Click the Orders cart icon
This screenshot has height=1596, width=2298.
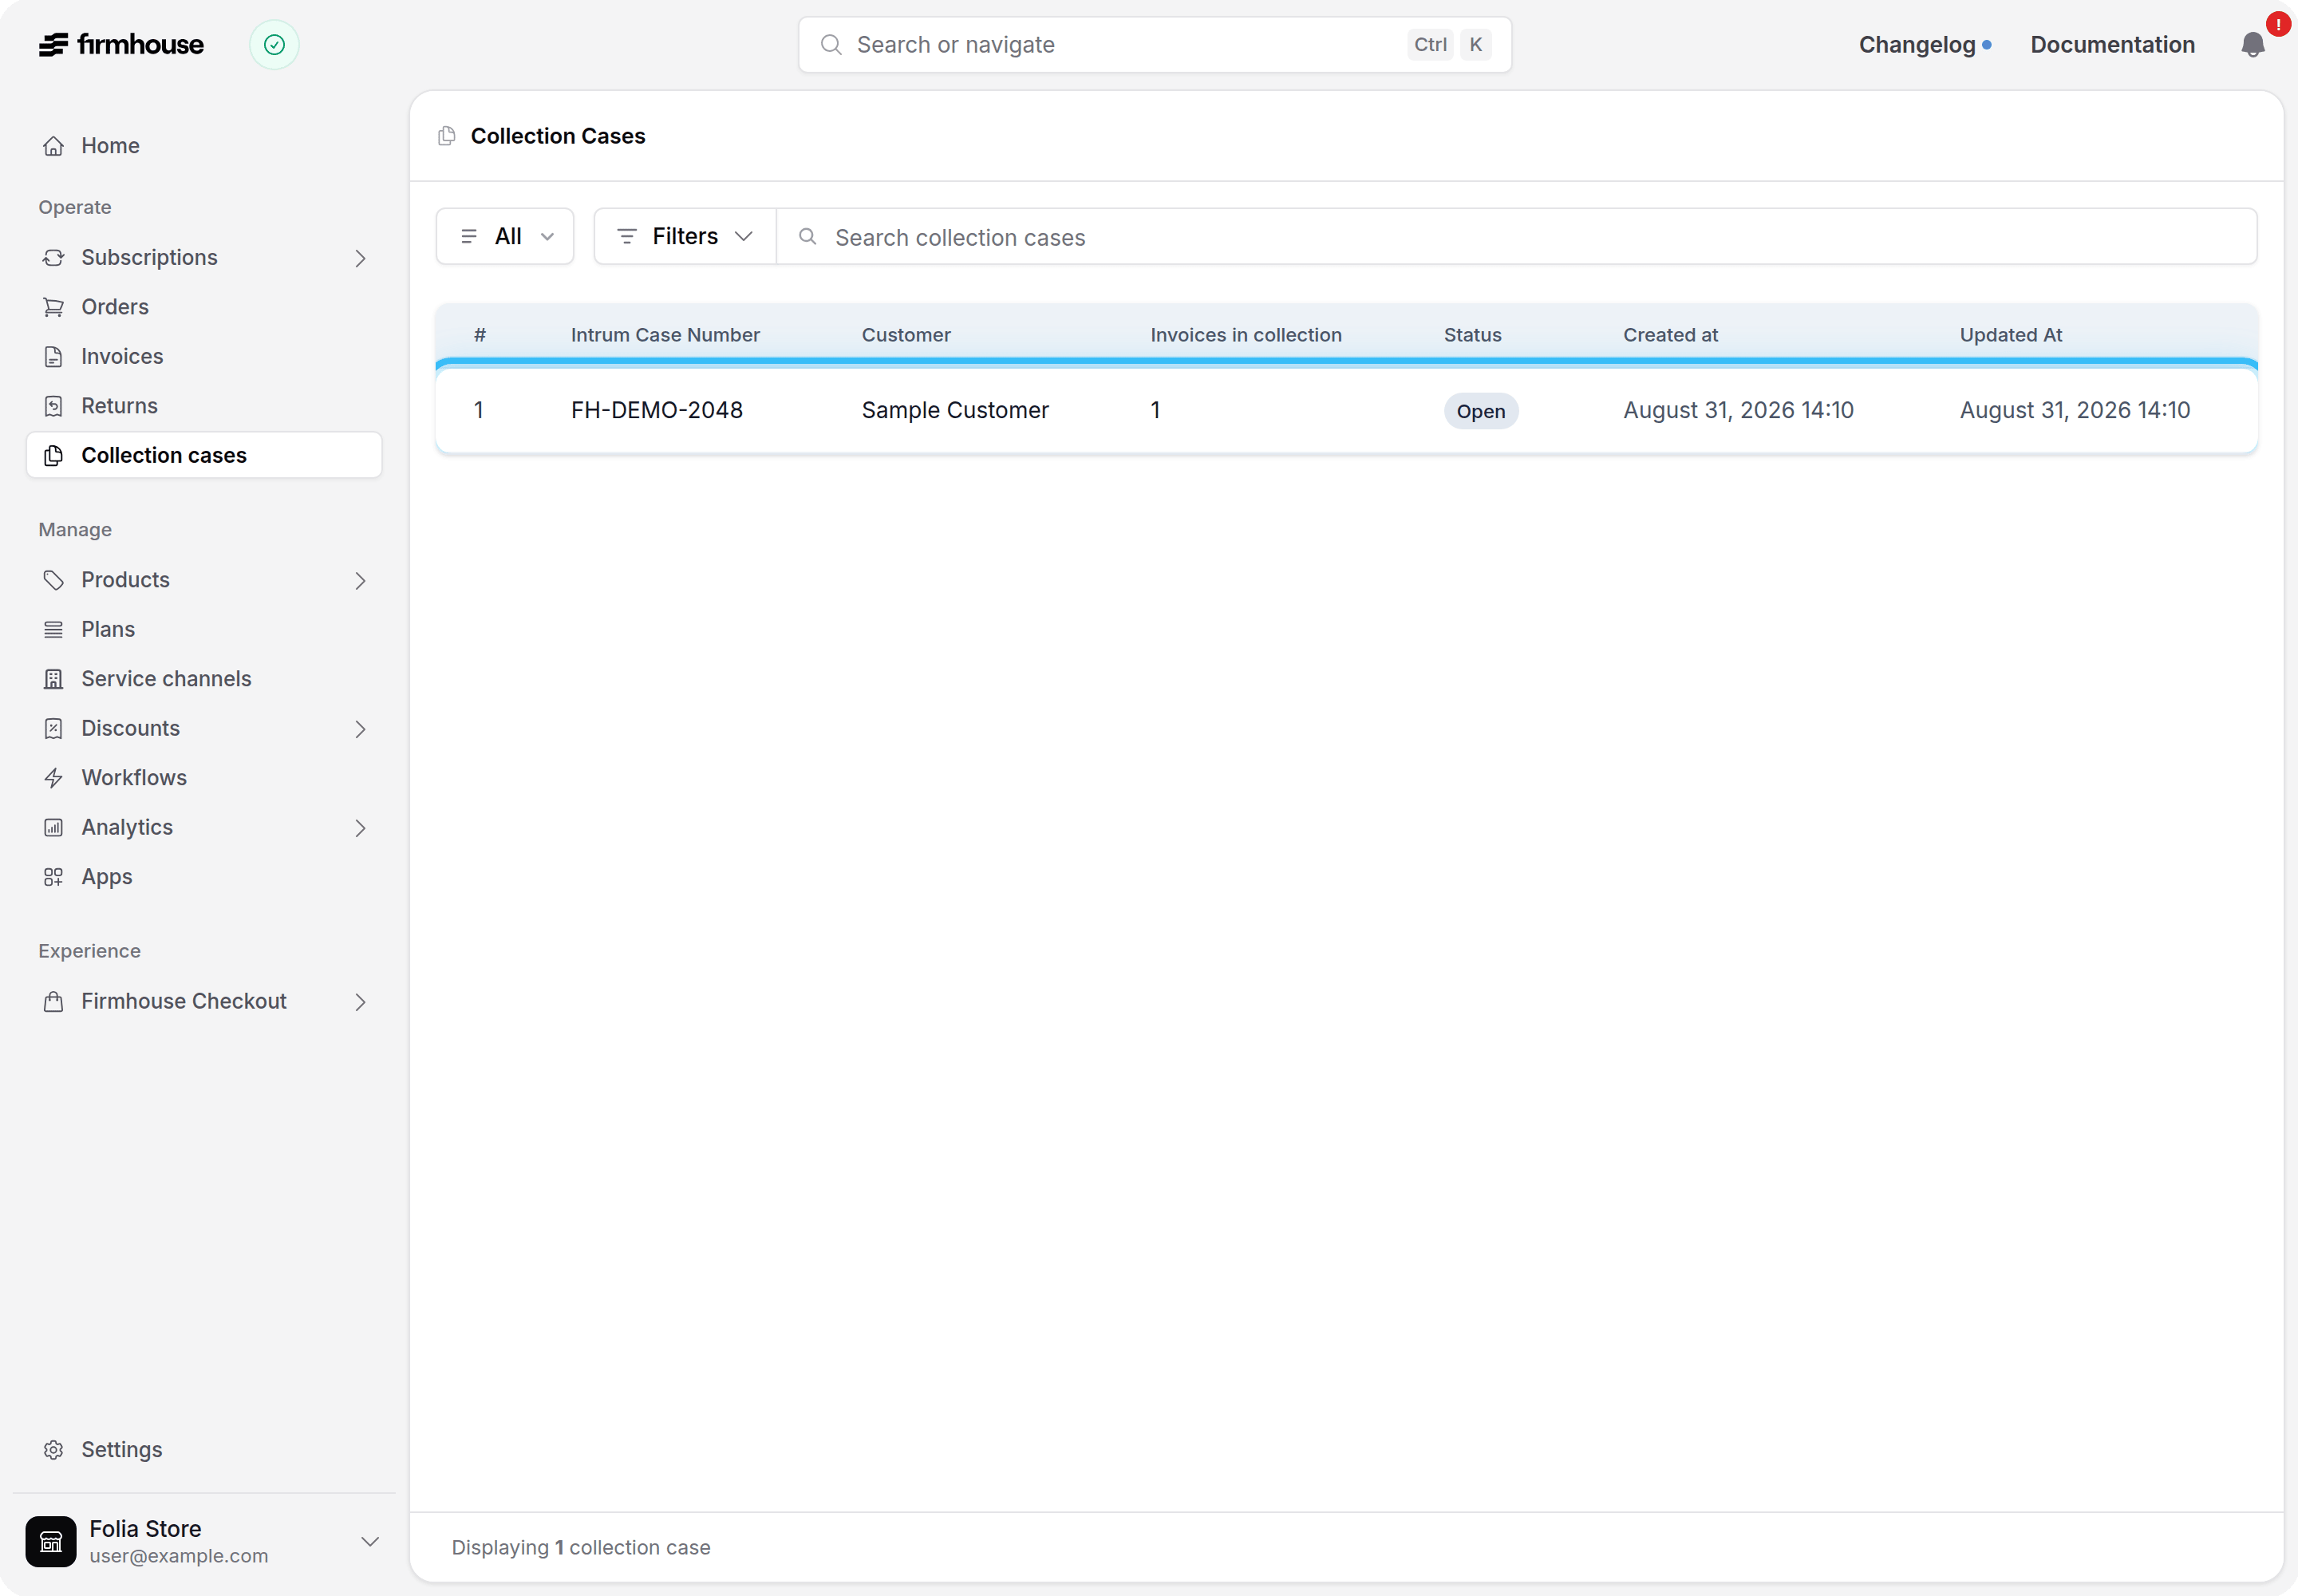54,307
